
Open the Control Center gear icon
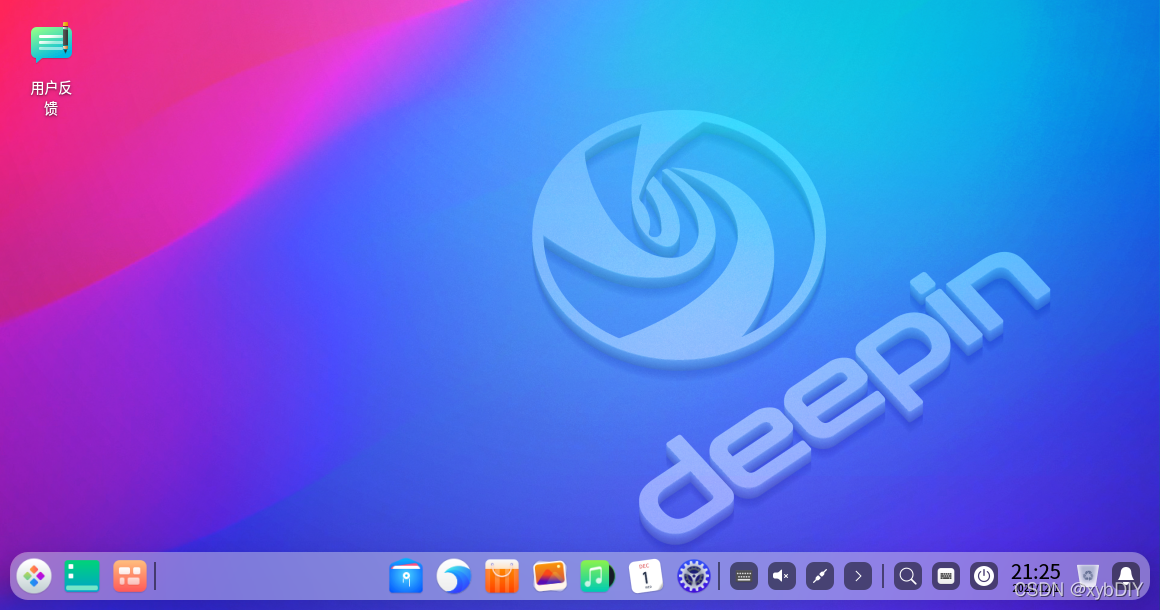693,576
